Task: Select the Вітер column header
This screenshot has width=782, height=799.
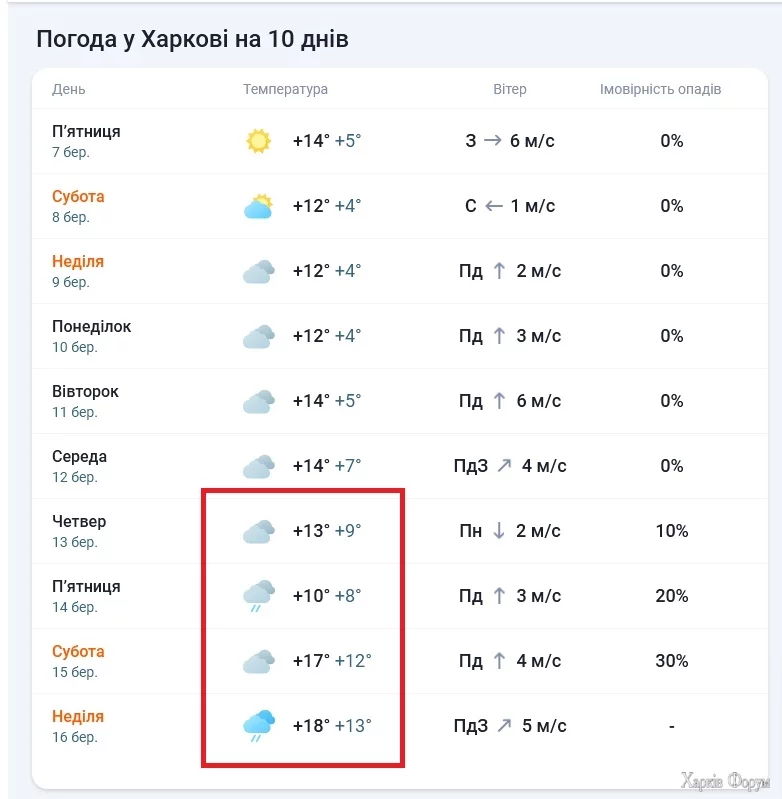Action: click(x=510, y=89)
